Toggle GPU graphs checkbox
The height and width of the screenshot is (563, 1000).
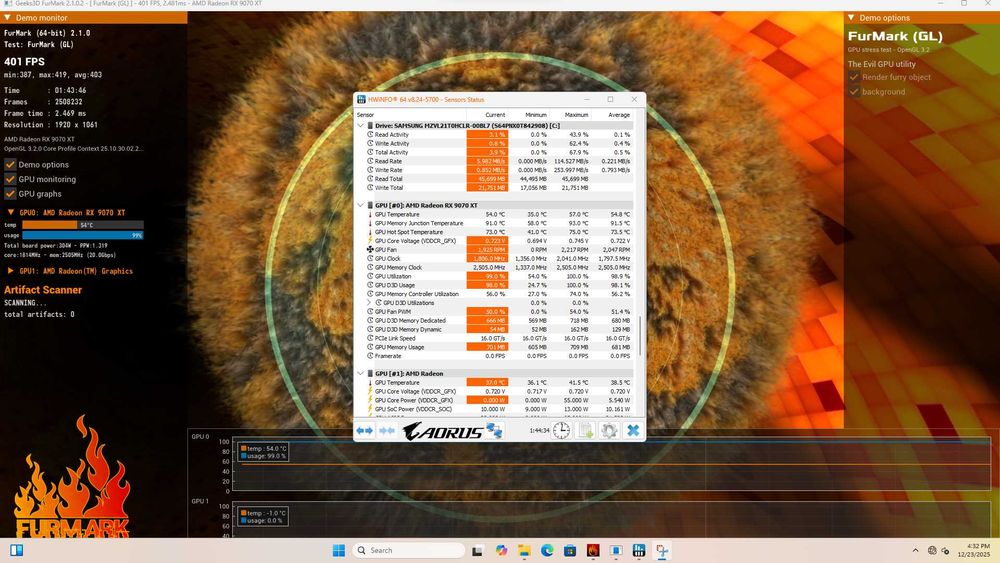pyautogui.click(x=10, y=194)
